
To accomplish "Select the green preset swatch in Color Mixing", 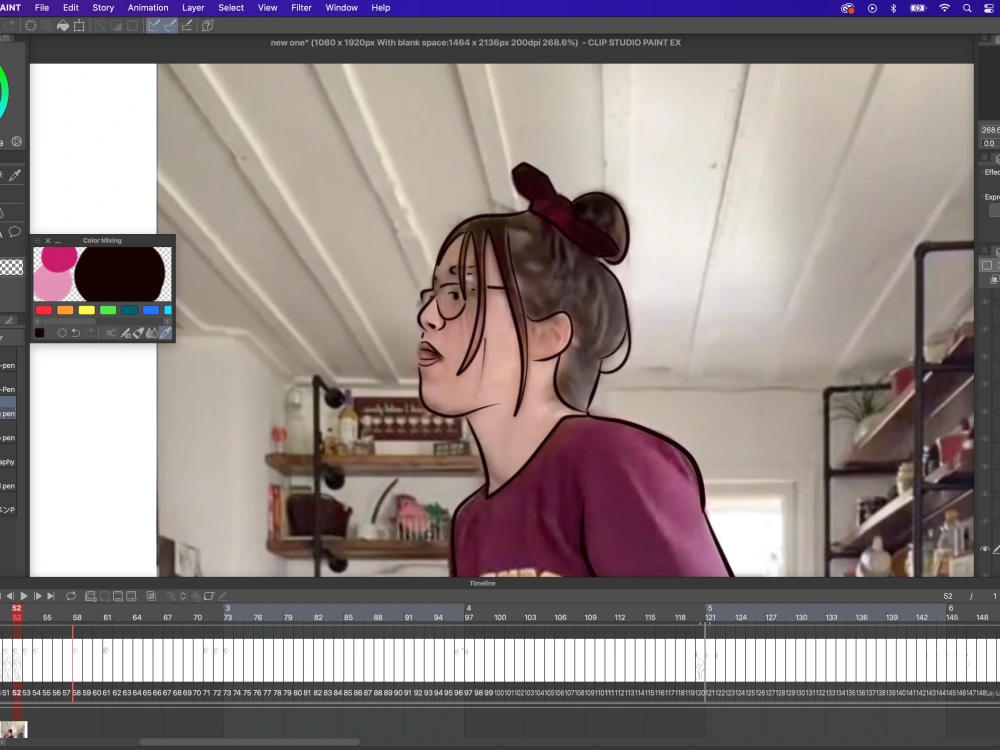I will tap(108, 310).
